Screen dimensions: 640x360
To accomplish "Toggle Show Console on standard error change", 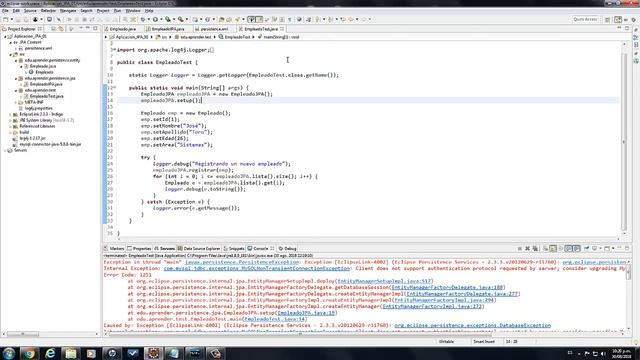I will point(576,248).
